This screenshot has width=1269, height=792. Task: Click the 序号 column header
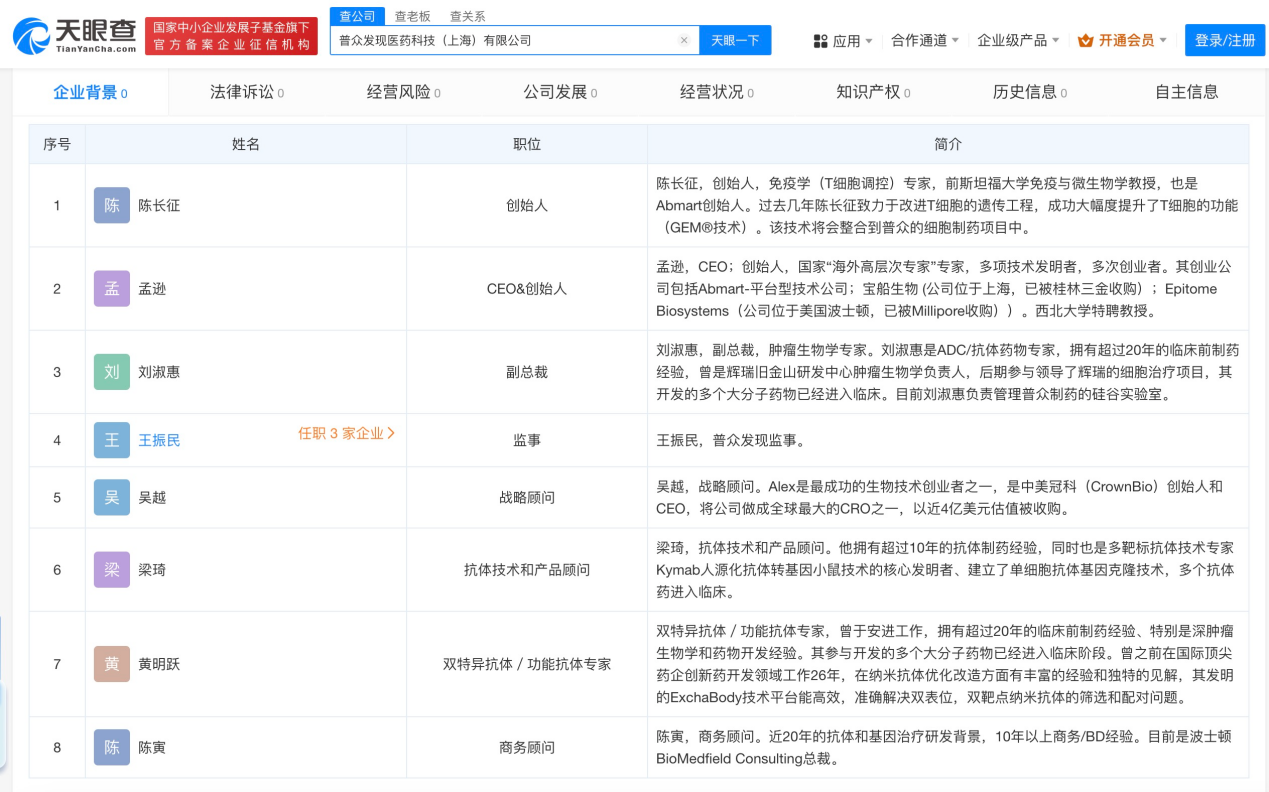coord(57,144)
